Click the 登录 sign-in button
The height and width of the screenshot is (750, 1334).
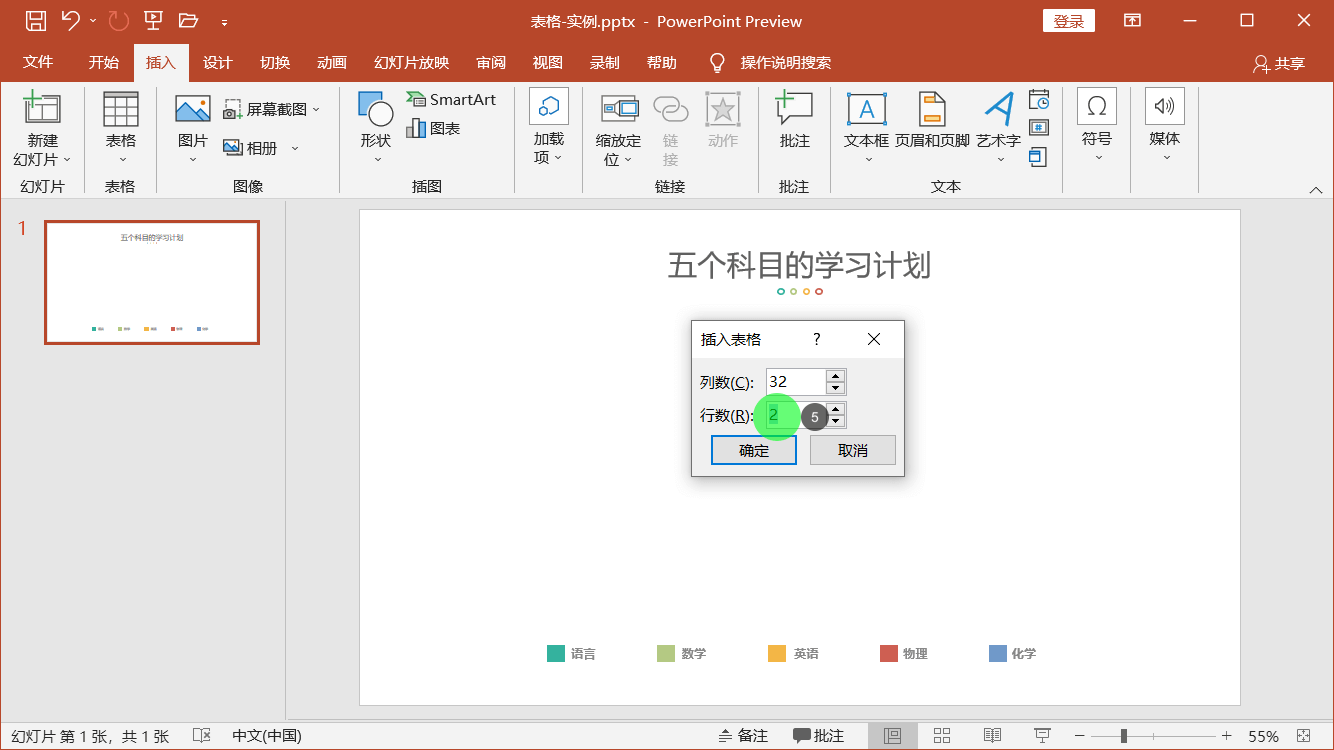click(x=1069, y=21)
